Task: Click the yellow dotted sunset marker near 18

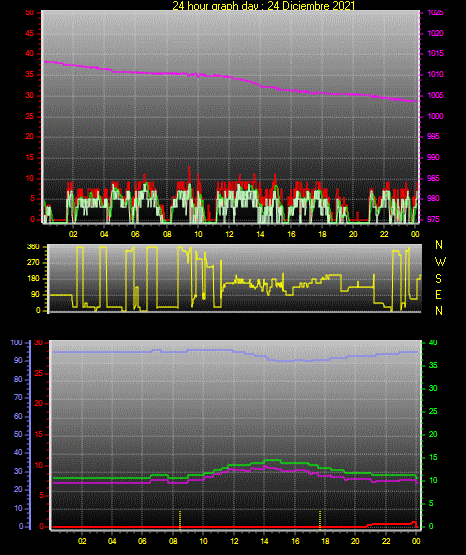Action: (320, 520)
